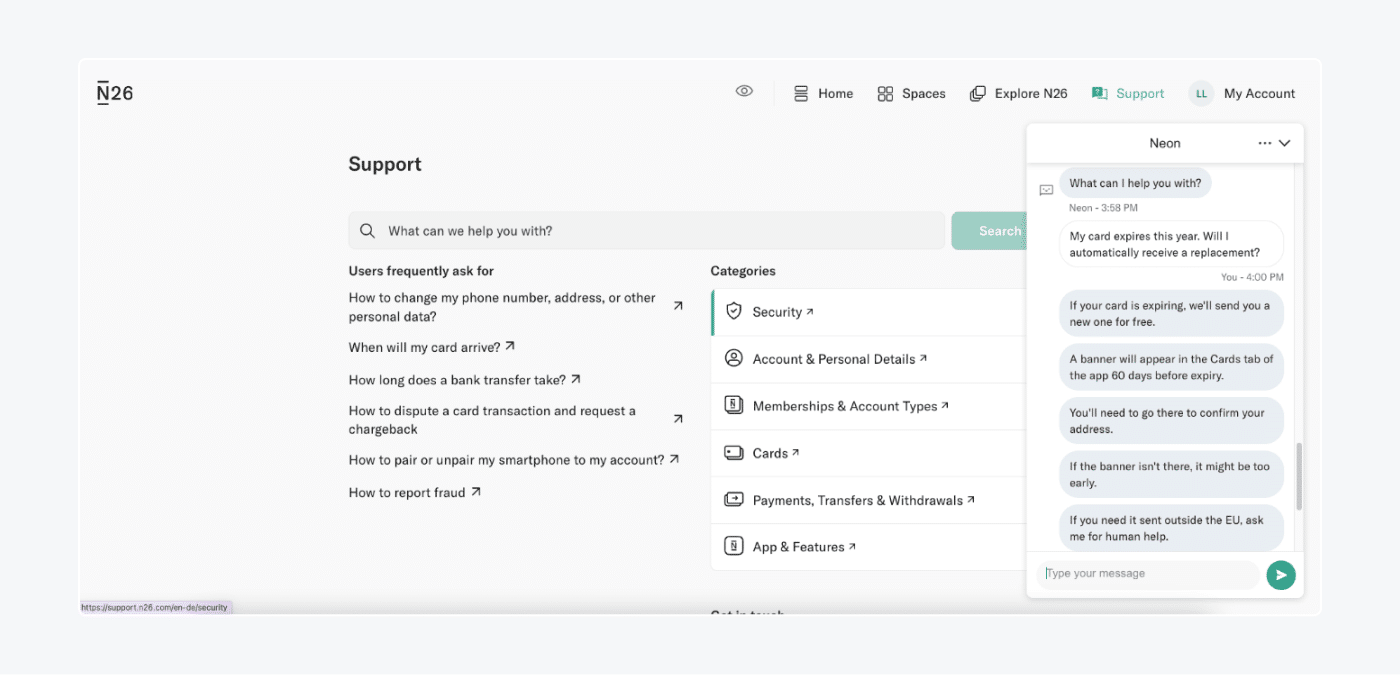The width and height of the screenshot is (1400, 675).
Task: Open Account & Personal Details category
Action: point(869,359)
